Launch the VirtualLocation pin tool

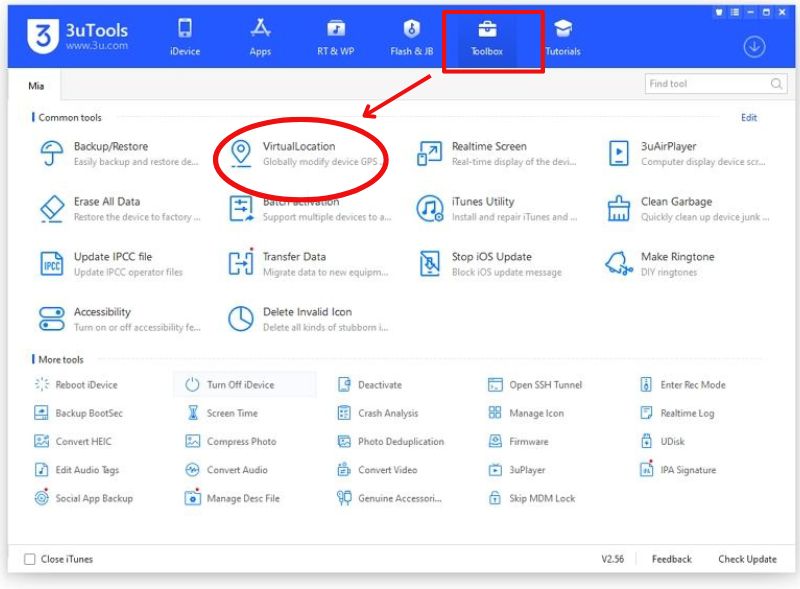click(x=305, y=154)
